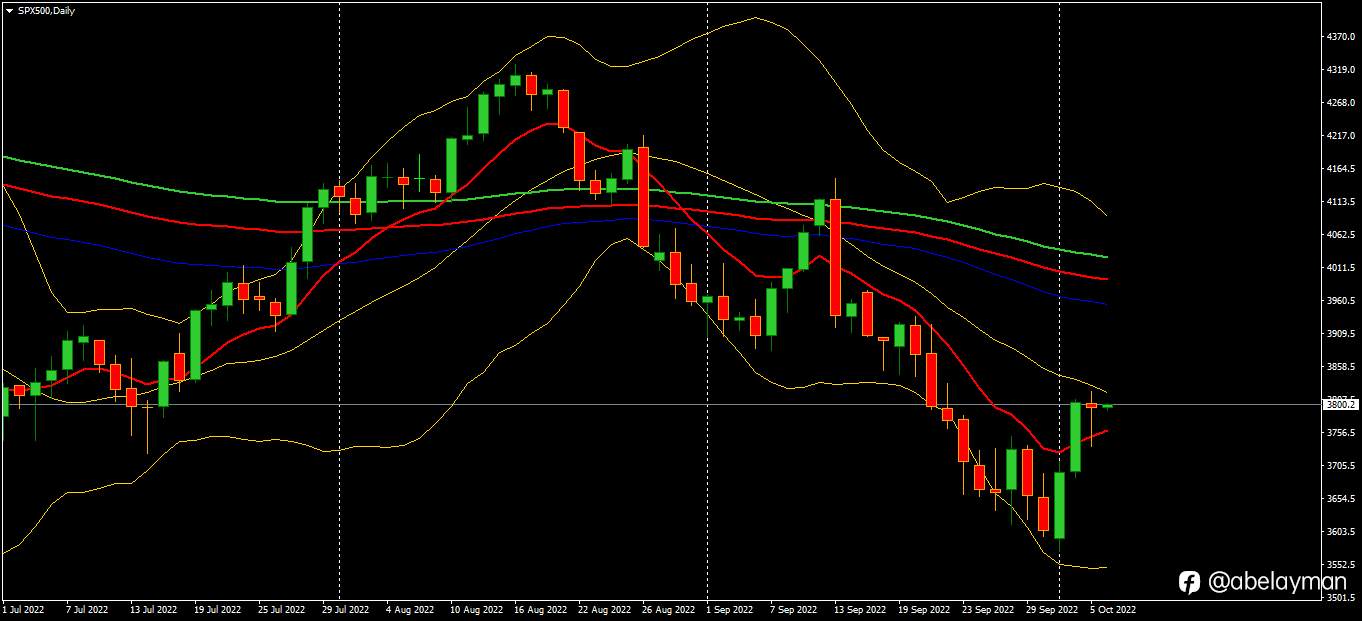Click the 3654.5 price scale label
This screenshot has height=621, width=1362.
pos(1340,499)
